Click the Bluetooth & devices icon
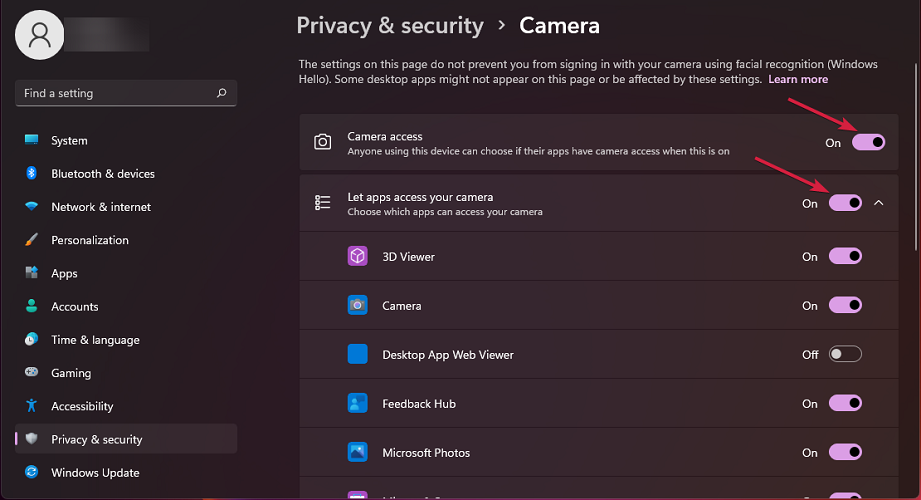Viewport: 921px width, 500px height. (32, 173)
